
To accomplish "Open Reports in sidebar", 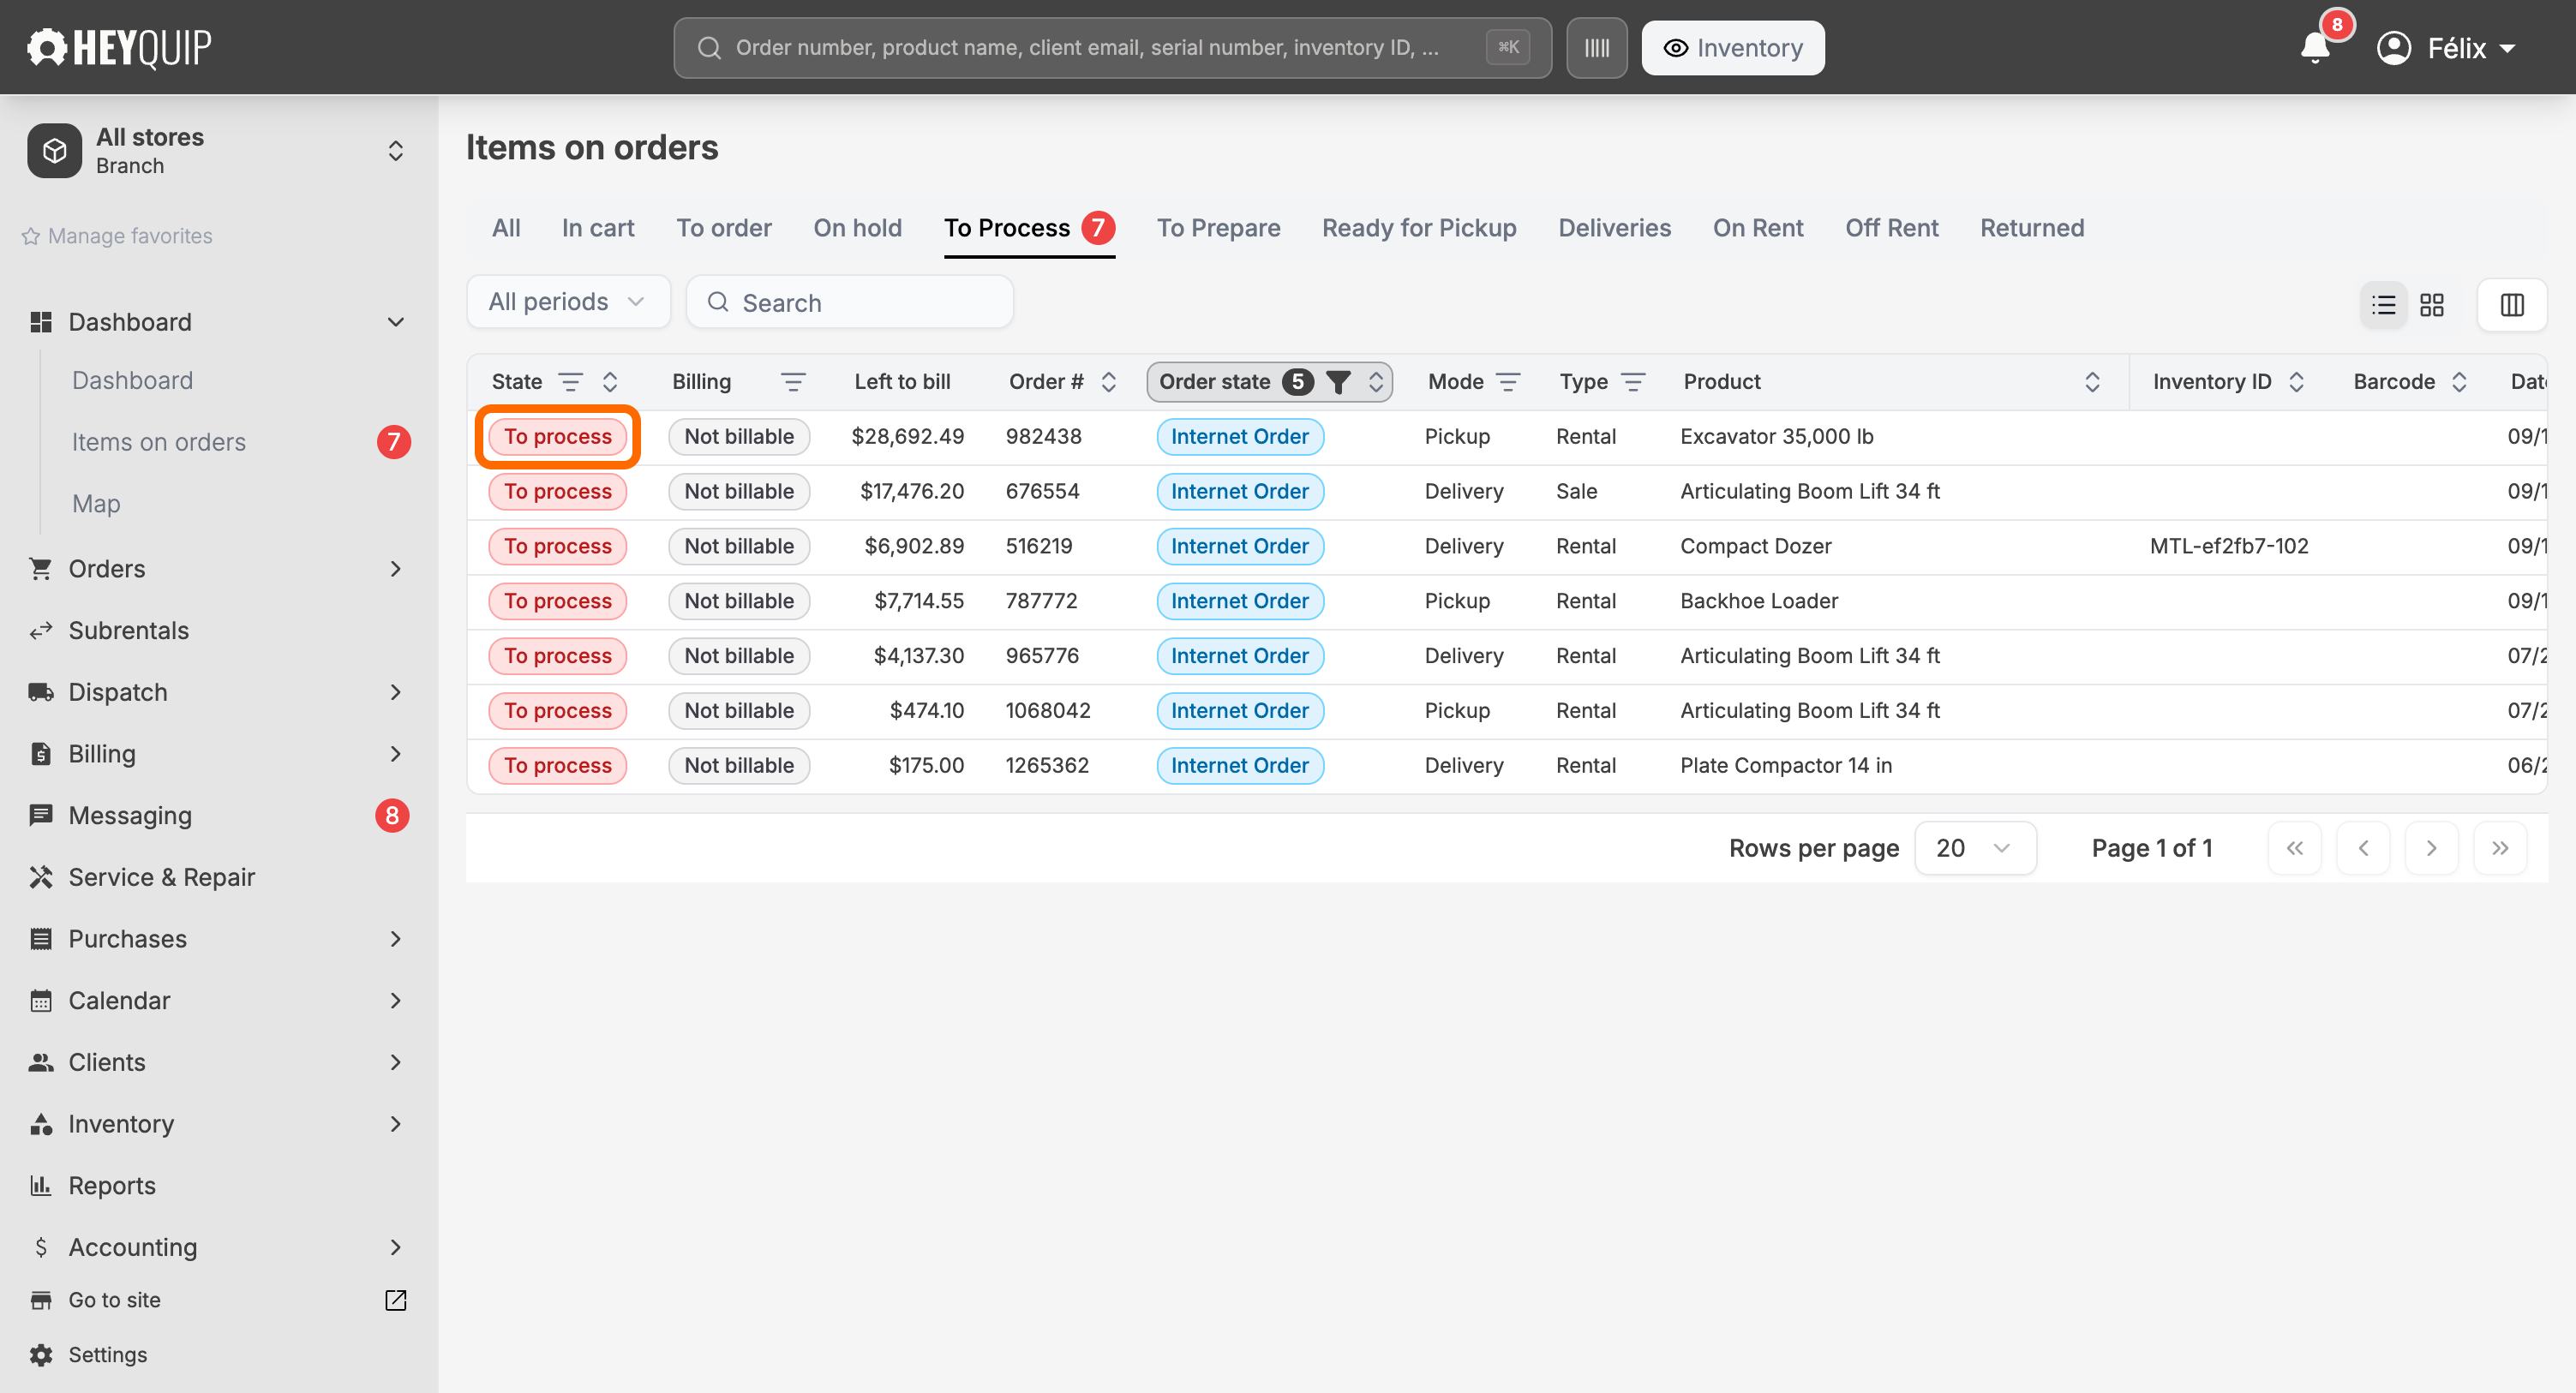I will coord(111,1185).
